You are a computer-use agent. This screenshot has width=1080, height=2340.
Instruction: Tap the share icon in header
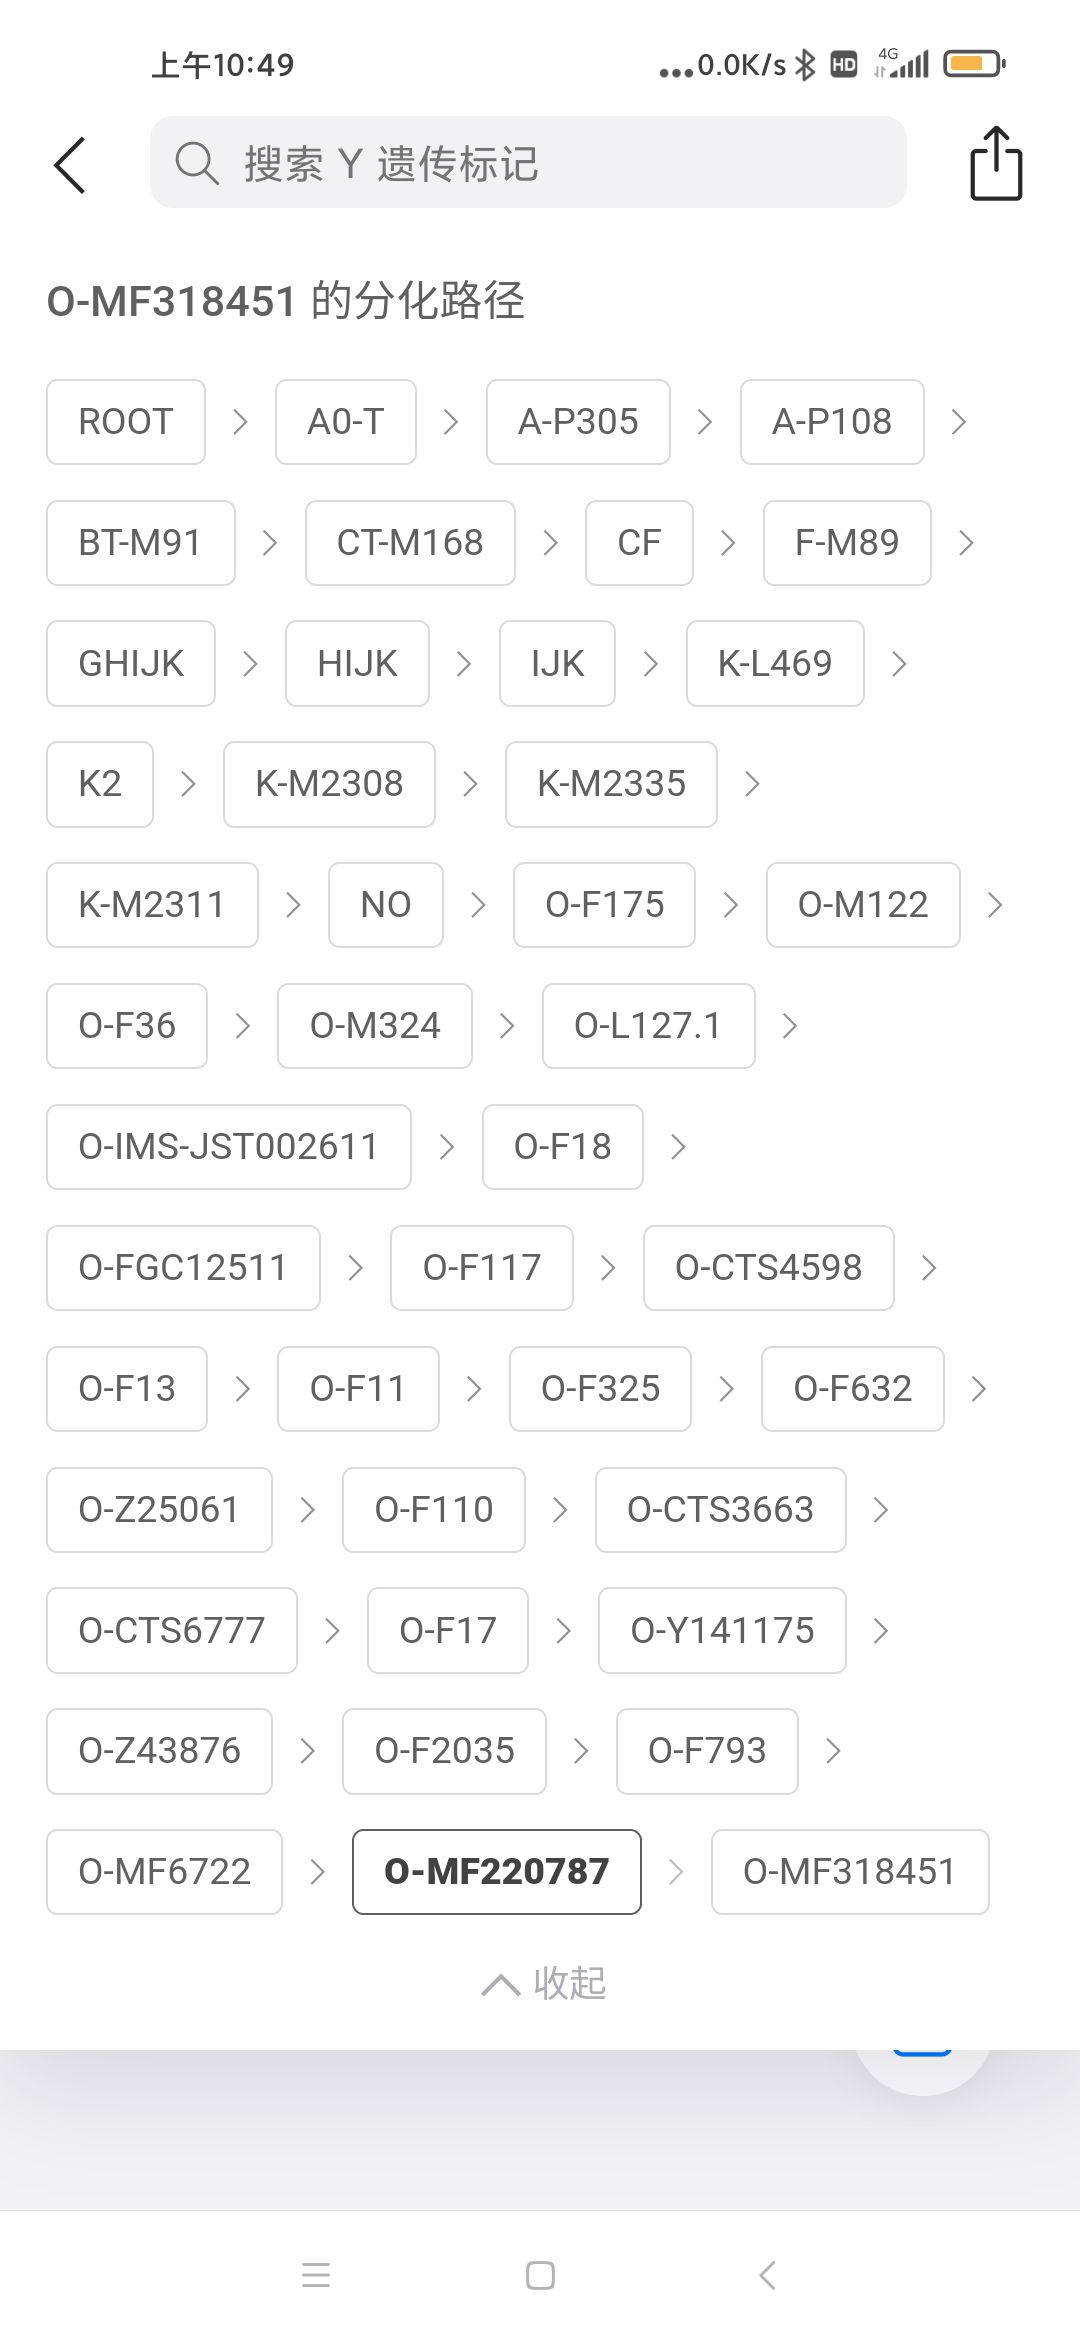coord(996,164)
